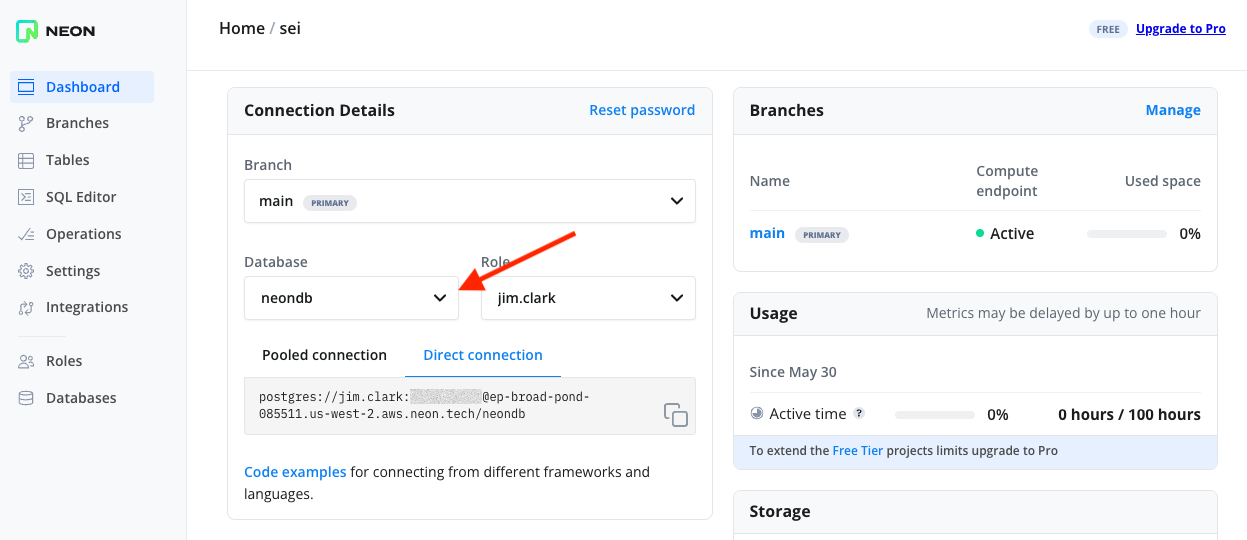Screen dimensions: 1247x540
Task: Open the Database dropdown showing neondb
Action: pos(351,298)
